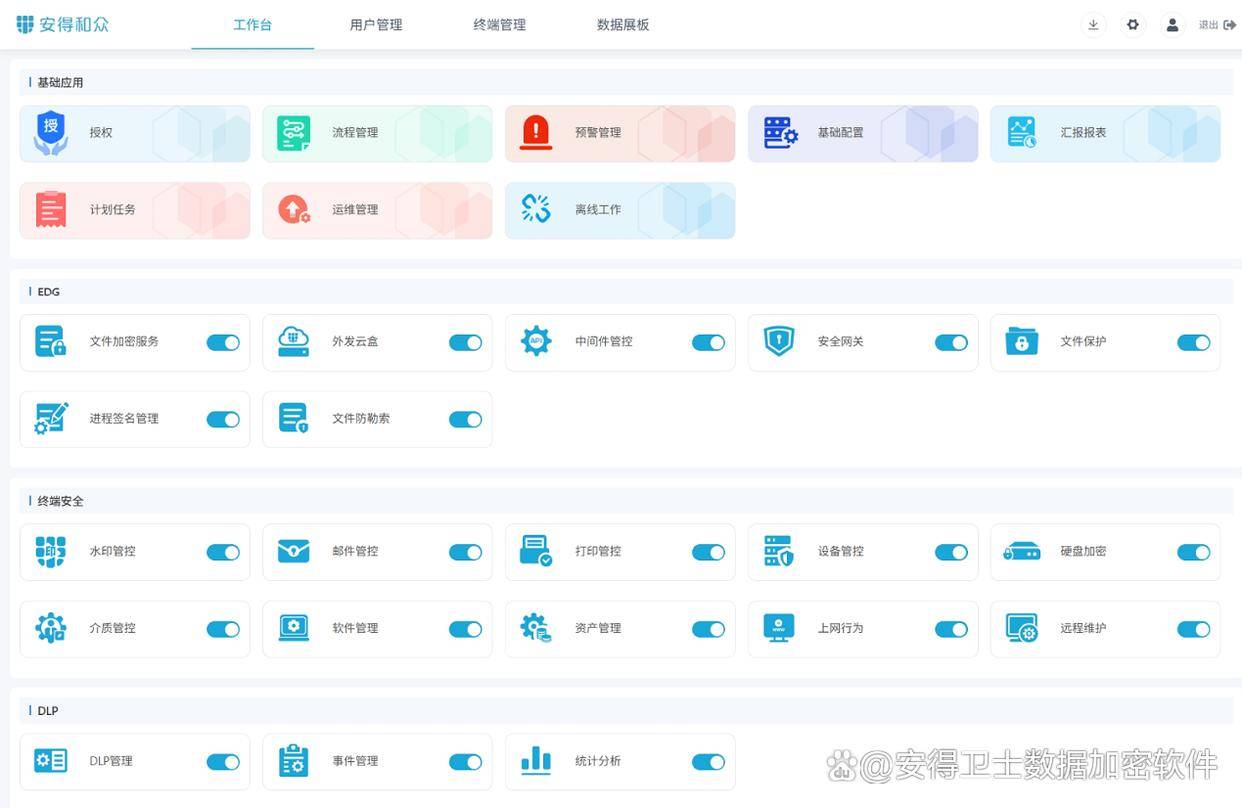The height and width of the screenshot is (808, 1242).
Task: Switch to the 工作台 tab
Action: [x=252, y=25]
